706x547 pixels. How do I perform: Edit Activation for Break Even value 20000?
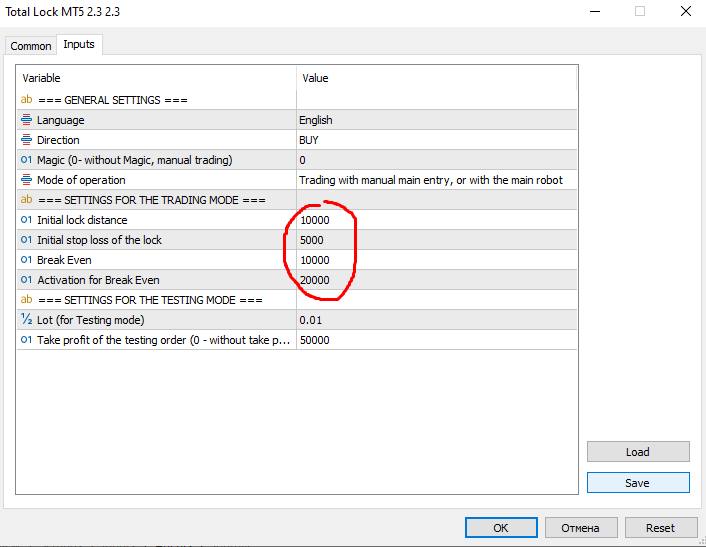coord(437,280)
